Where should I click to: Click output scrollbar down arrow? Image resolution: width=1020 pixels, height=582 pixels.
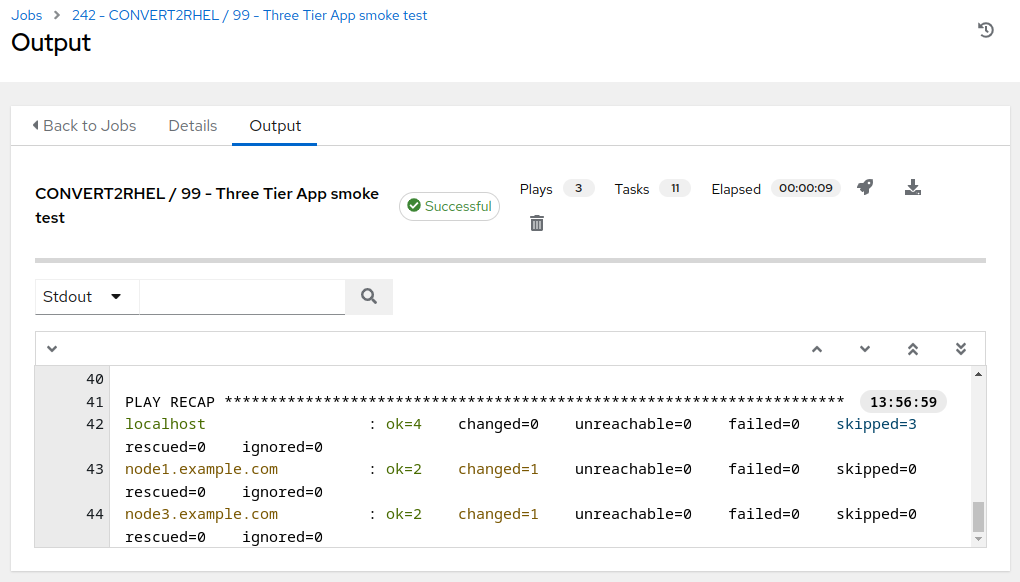pos(978,539)
